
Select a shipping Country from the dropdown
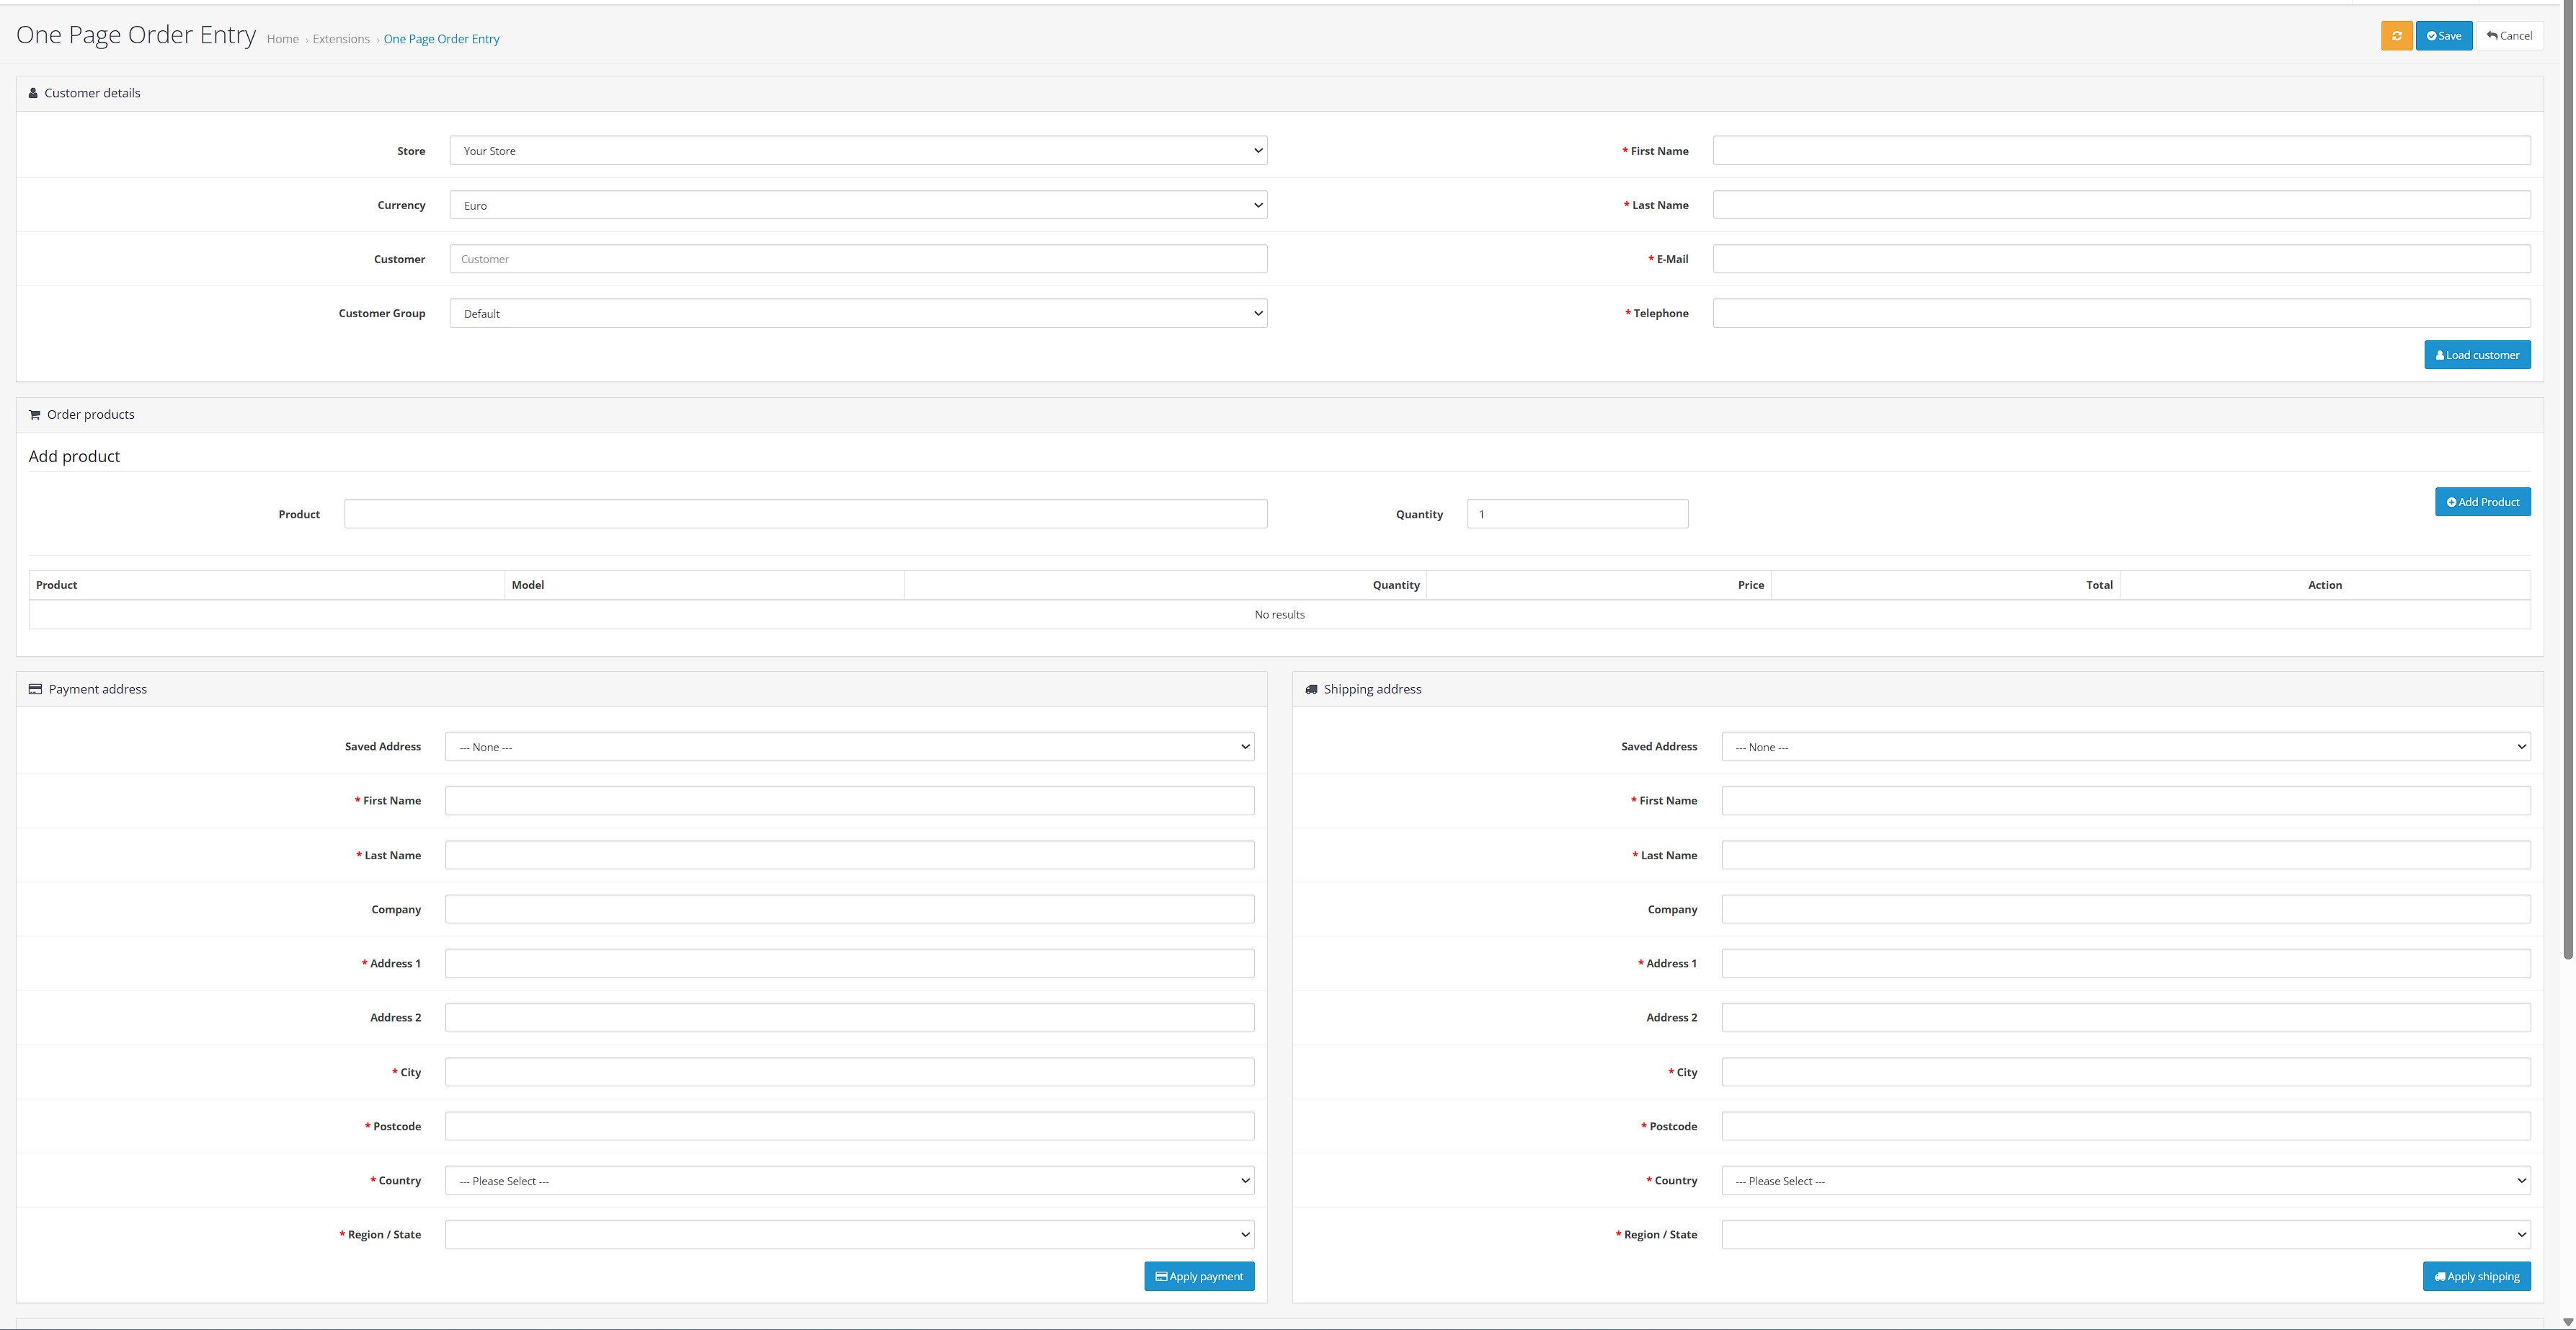(2125, 1180)
